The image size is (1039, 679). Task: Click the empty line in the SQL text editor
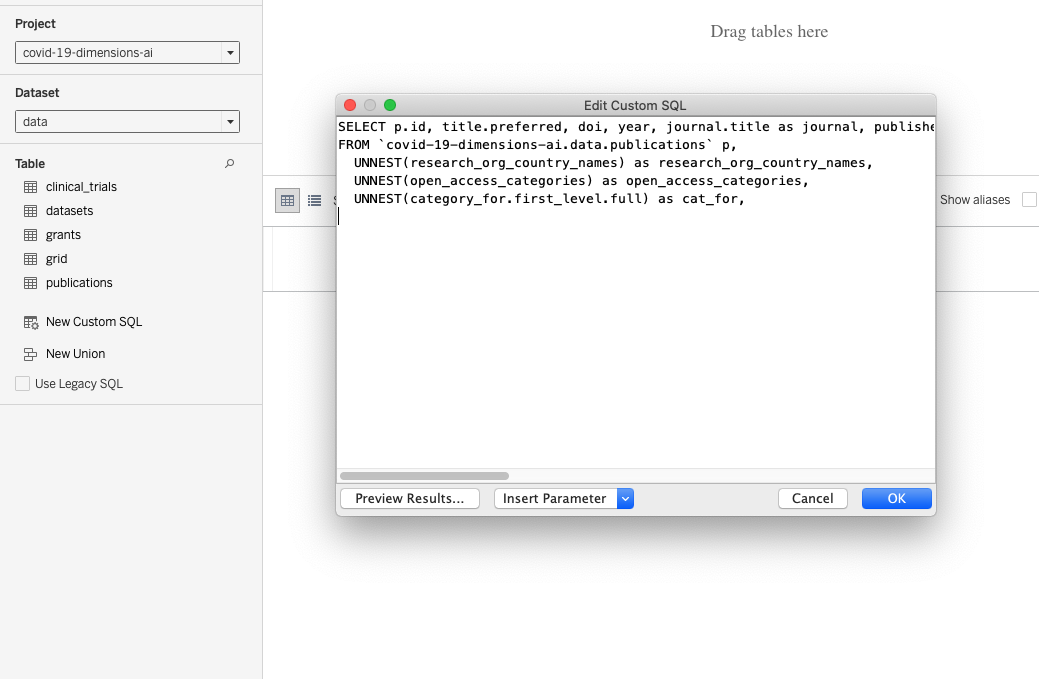tap(635, 217)
